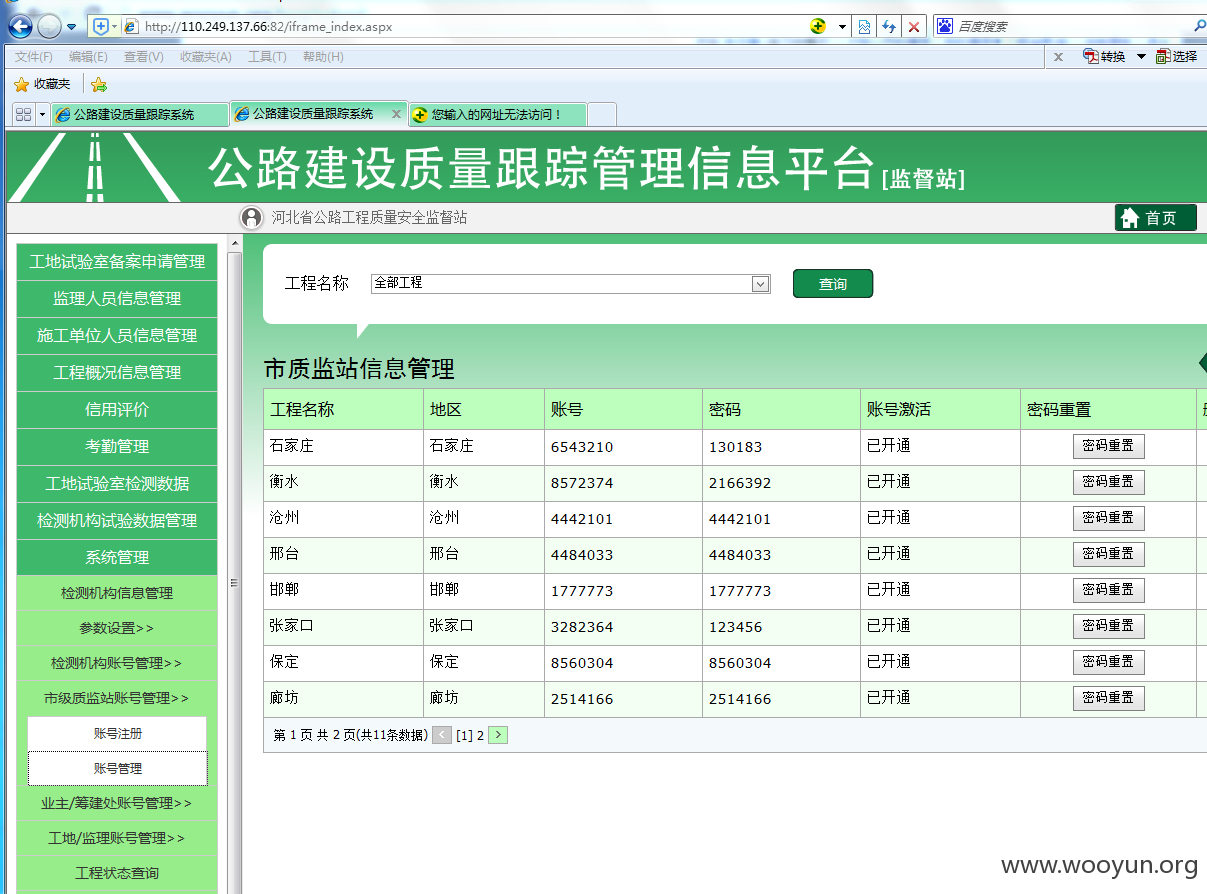Click 密码重置 button for 石家庄 row
The width and height of the screenshot is (1207, 894).
click(x=1108, y=446)
